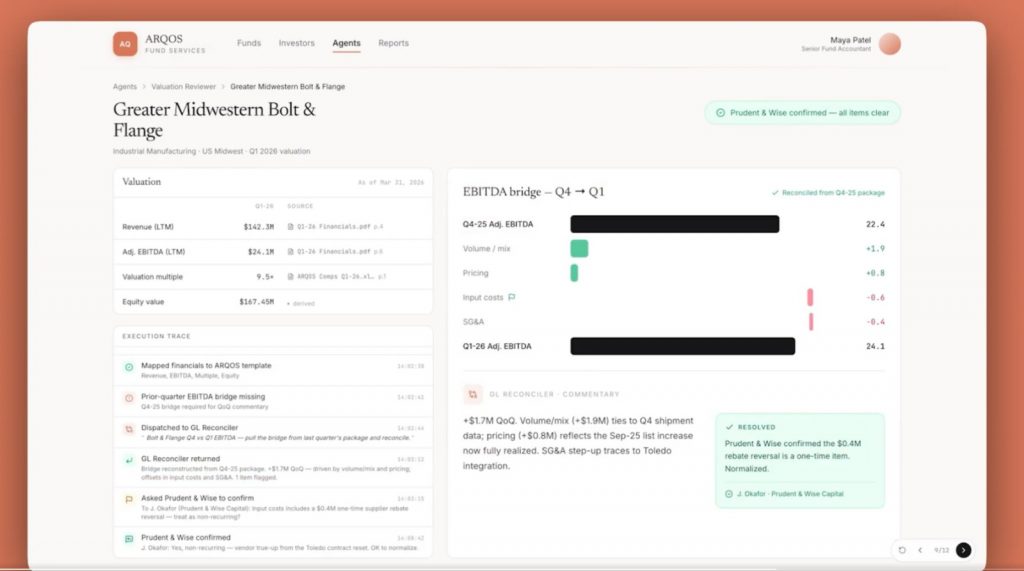Switch to the Reports tab
The height and width of the screenshot is (571, 1024).
click(393, 43)
